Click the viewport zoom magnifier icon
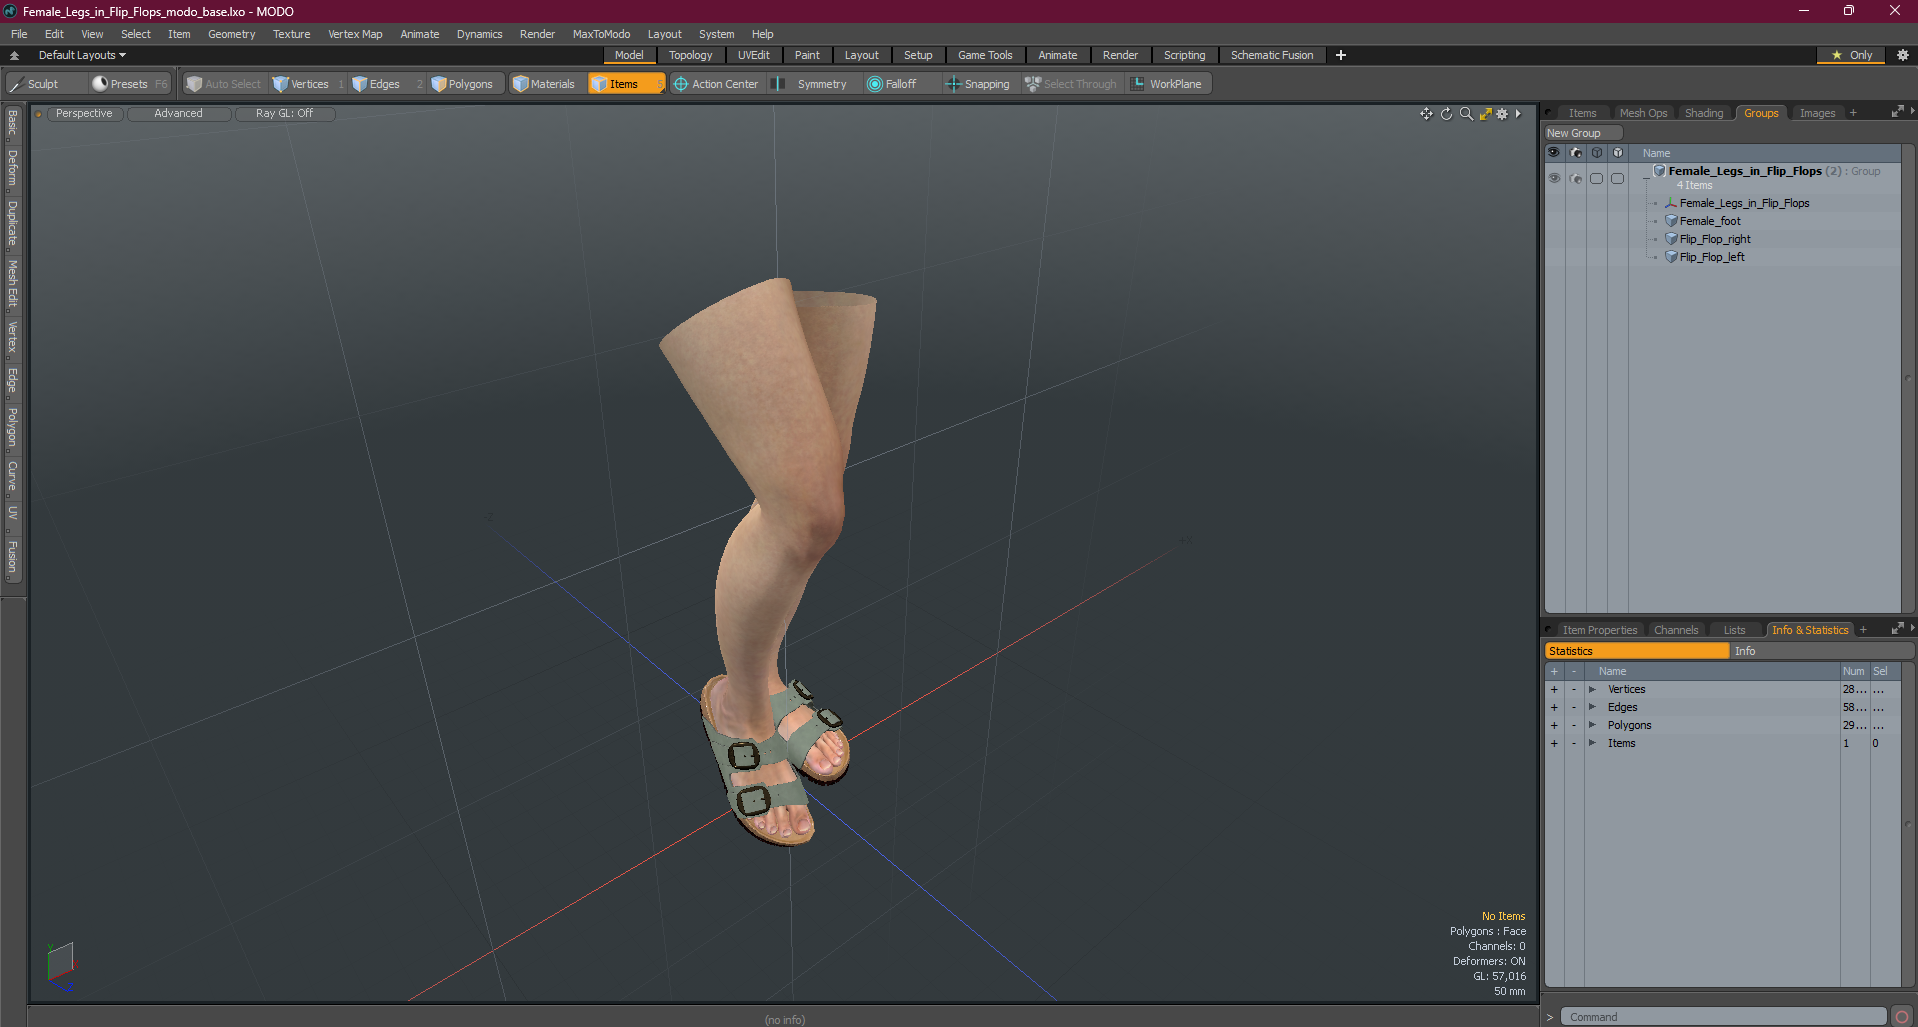1918x1027 pixels. [x=1466, y=114]
